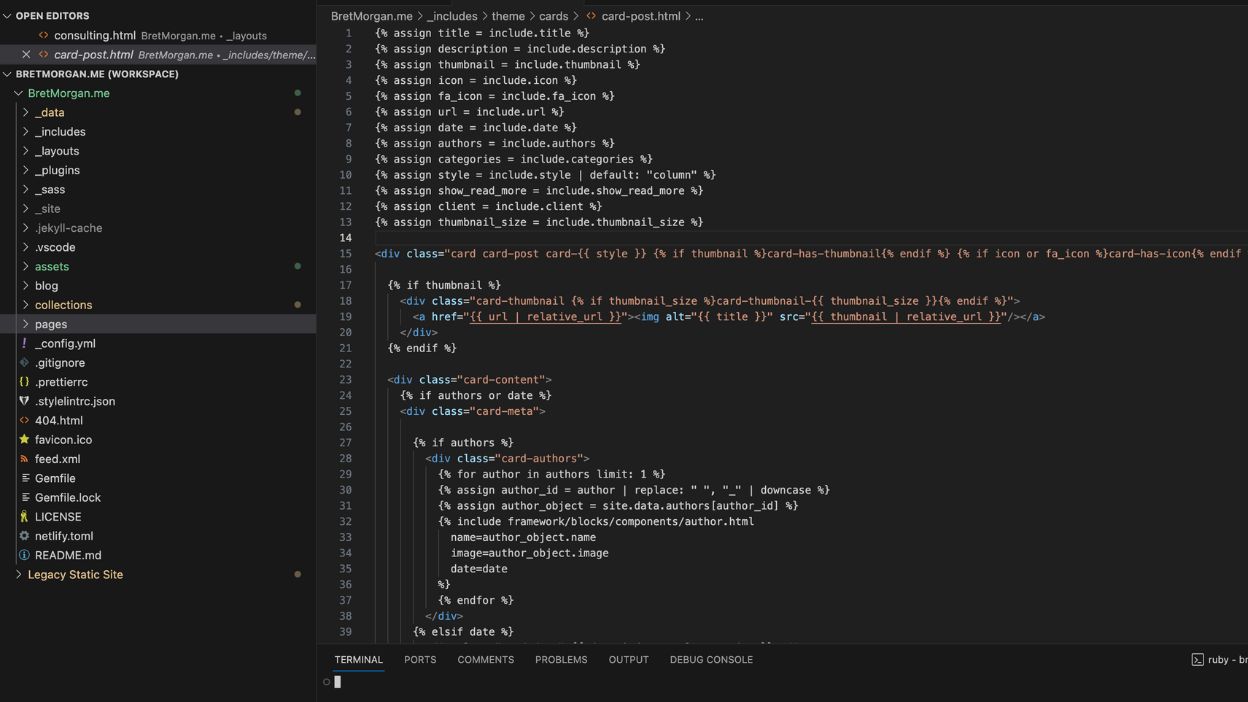Click the _config.yml warning file icon
Image resolution: width=1248 pixels, height=702 pixels.
[23, 343]
